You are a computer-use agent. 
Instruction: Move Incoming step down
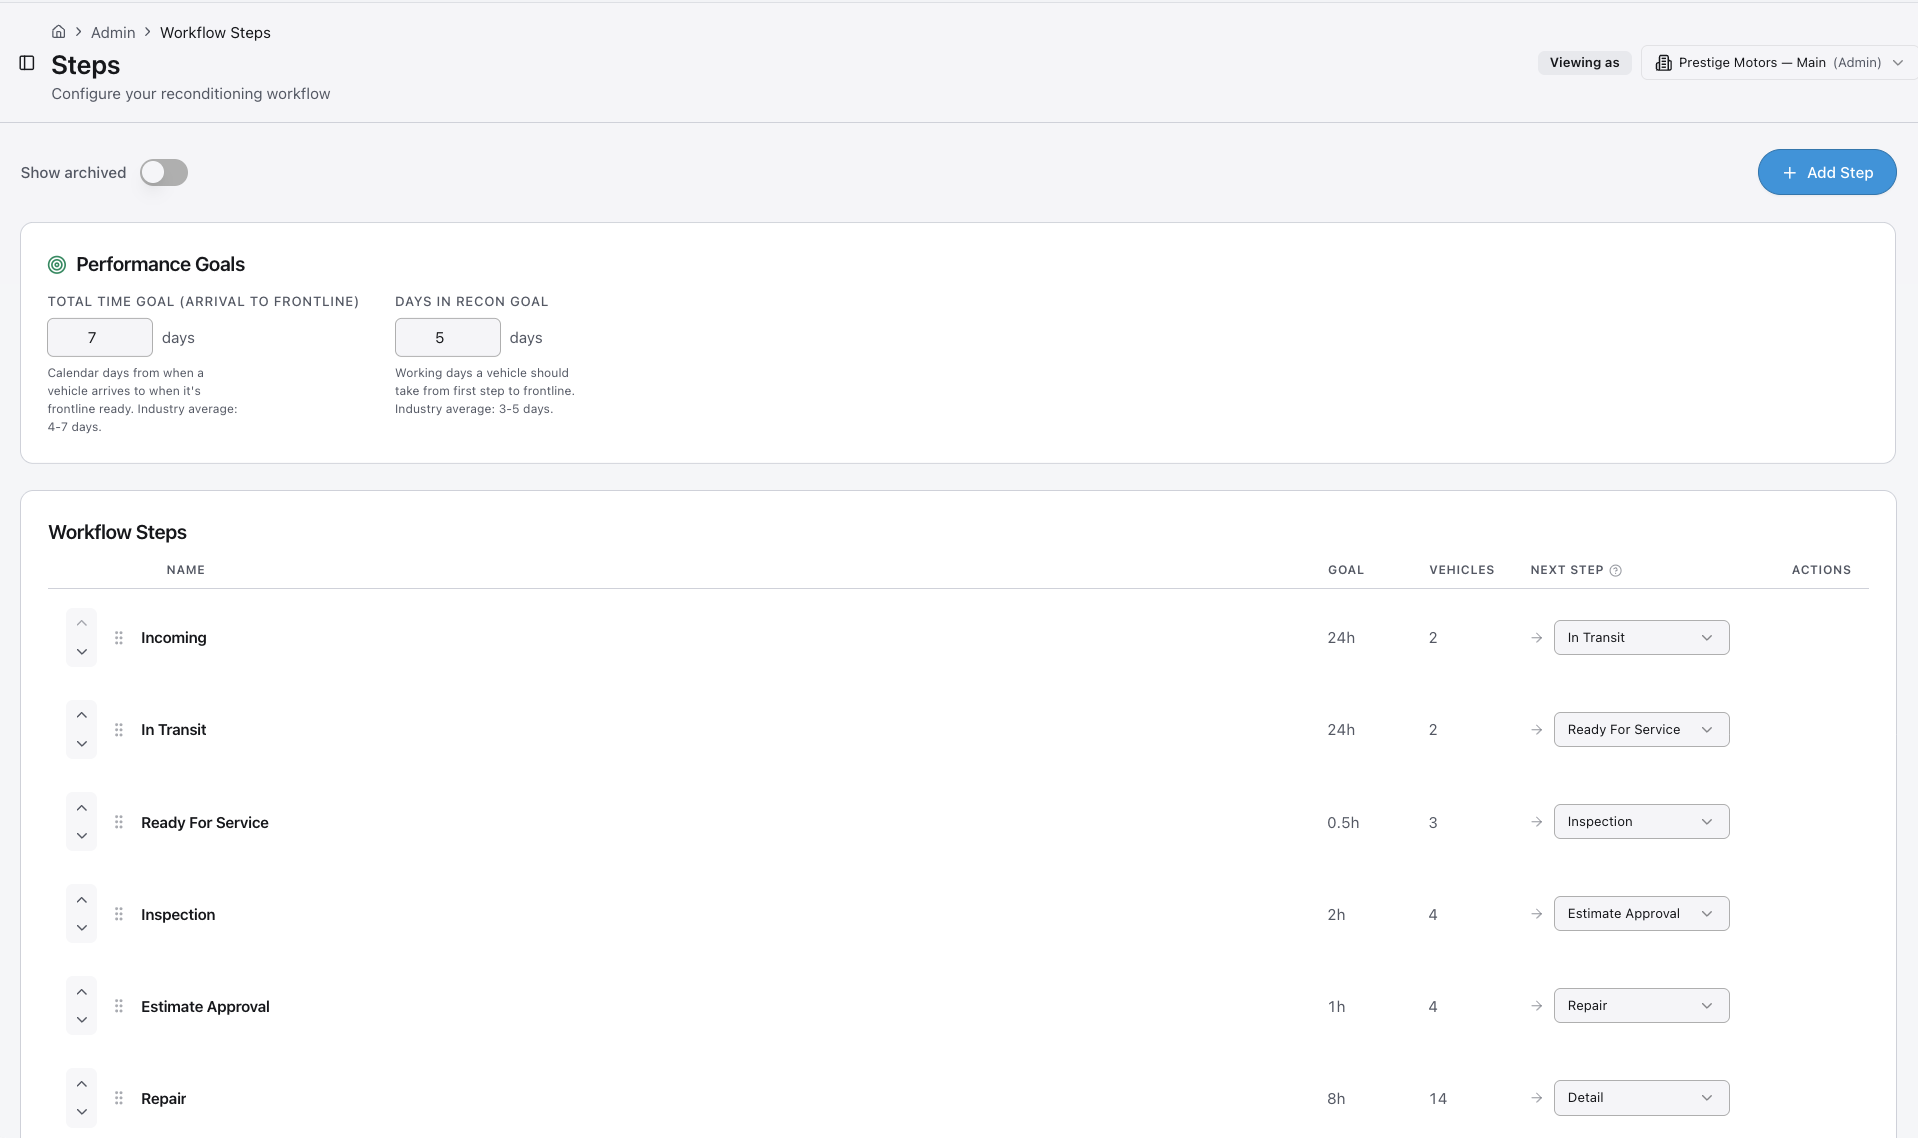(x=82, y=652)
